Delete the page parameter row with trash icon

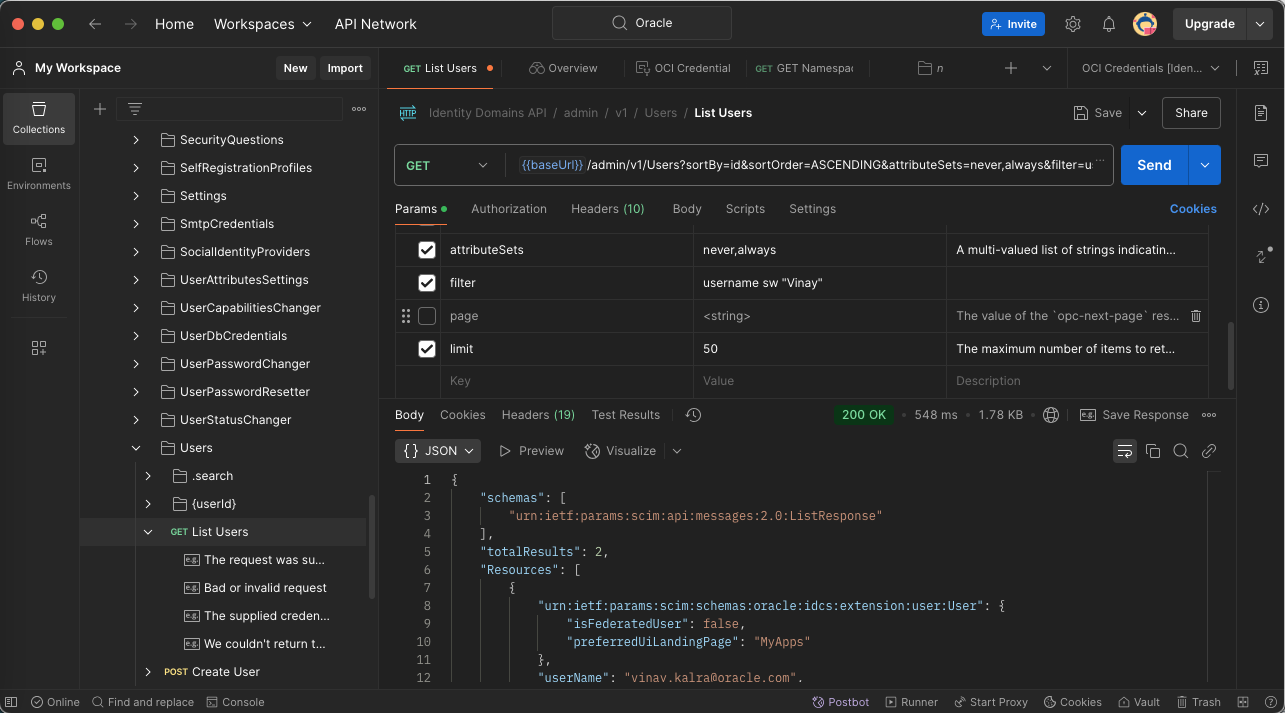coord(1195,316)
